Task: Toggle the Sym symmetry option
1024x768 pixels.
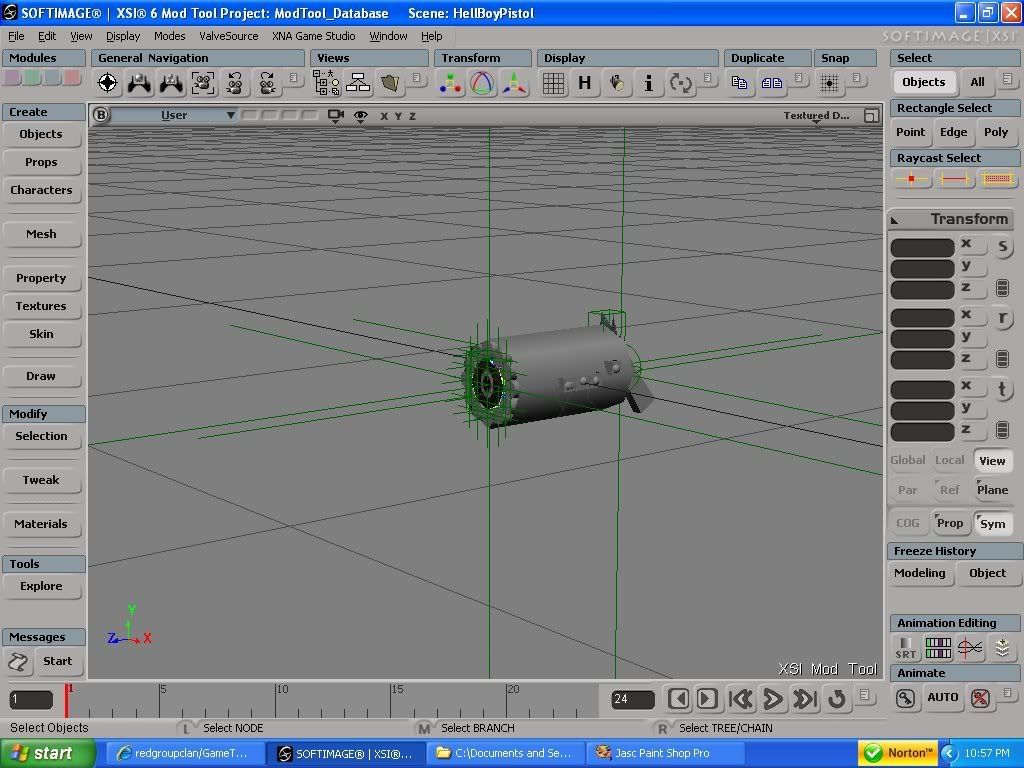Action: click(x=992, y=523)
